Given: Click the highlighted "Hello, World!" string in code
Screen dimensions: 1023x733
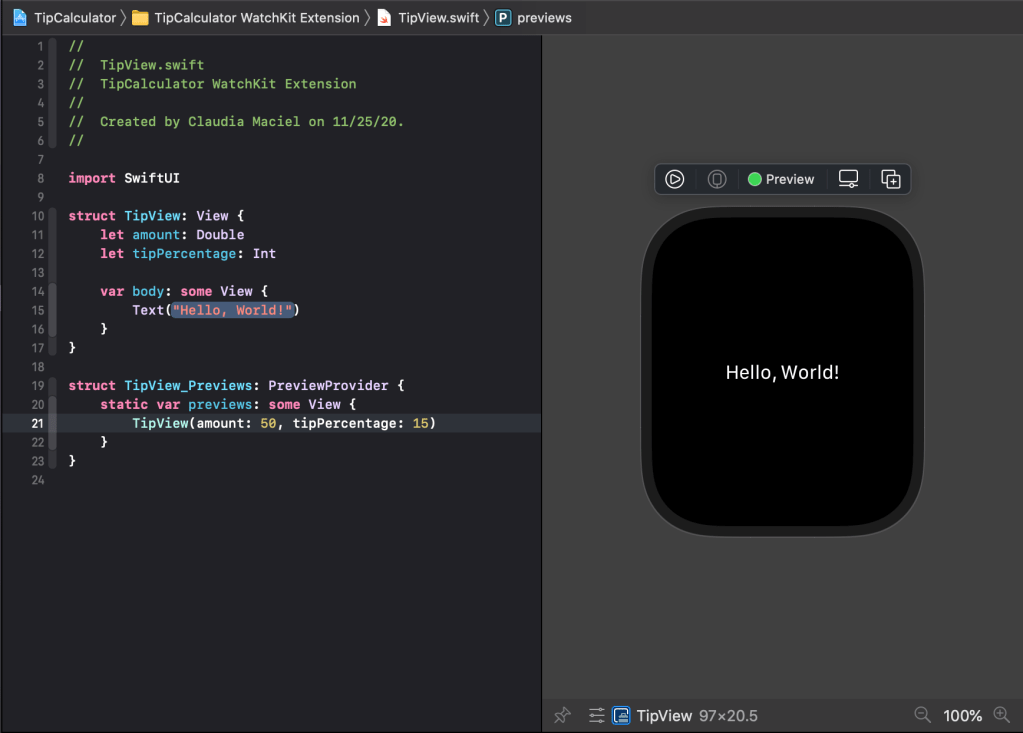Looking at the screenshot, I should click(x=232, y=310).
